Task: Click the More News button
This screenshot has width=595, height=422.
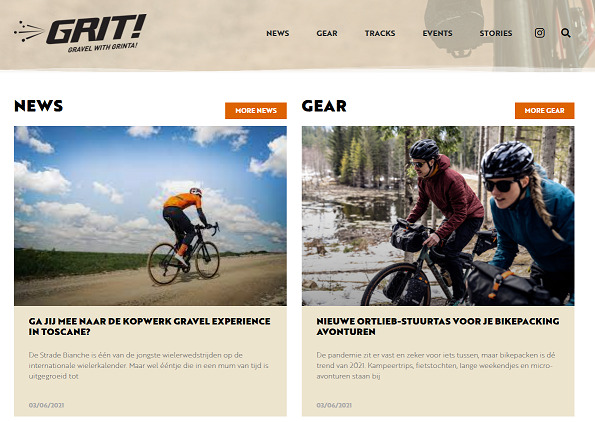Action: (x=256, y=110)
